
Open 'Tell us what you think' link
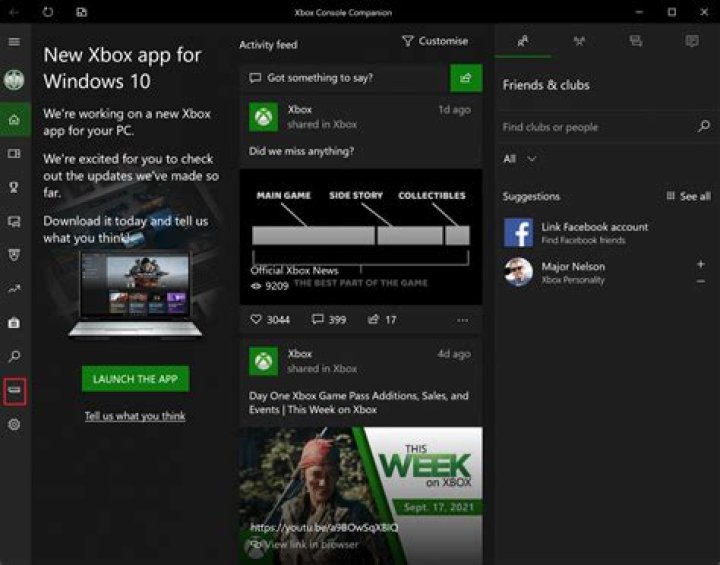click(x=135, y=416)
